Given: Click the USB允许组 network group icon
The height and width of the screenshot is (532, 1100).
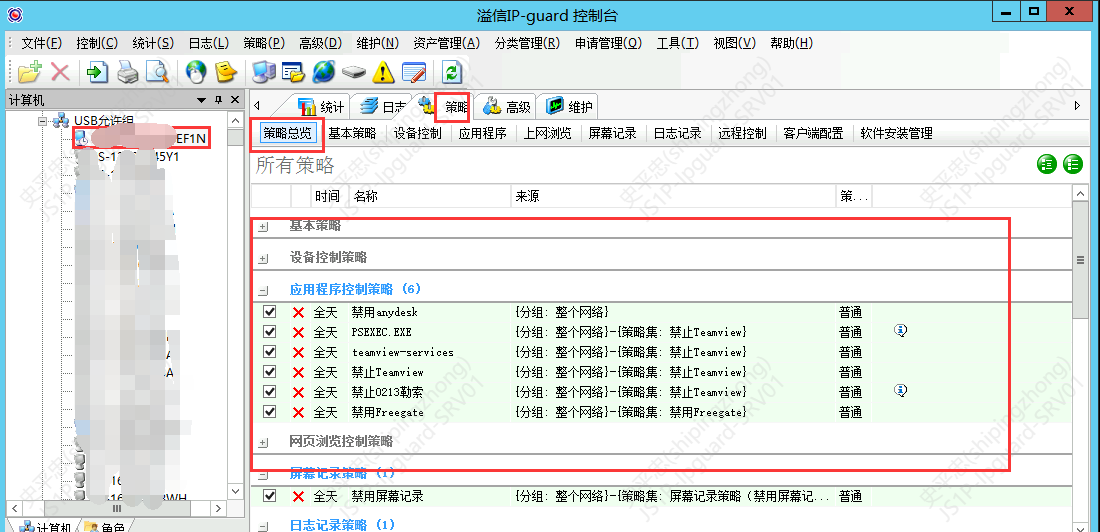Looking at the screenshot, I should (60, 121).
